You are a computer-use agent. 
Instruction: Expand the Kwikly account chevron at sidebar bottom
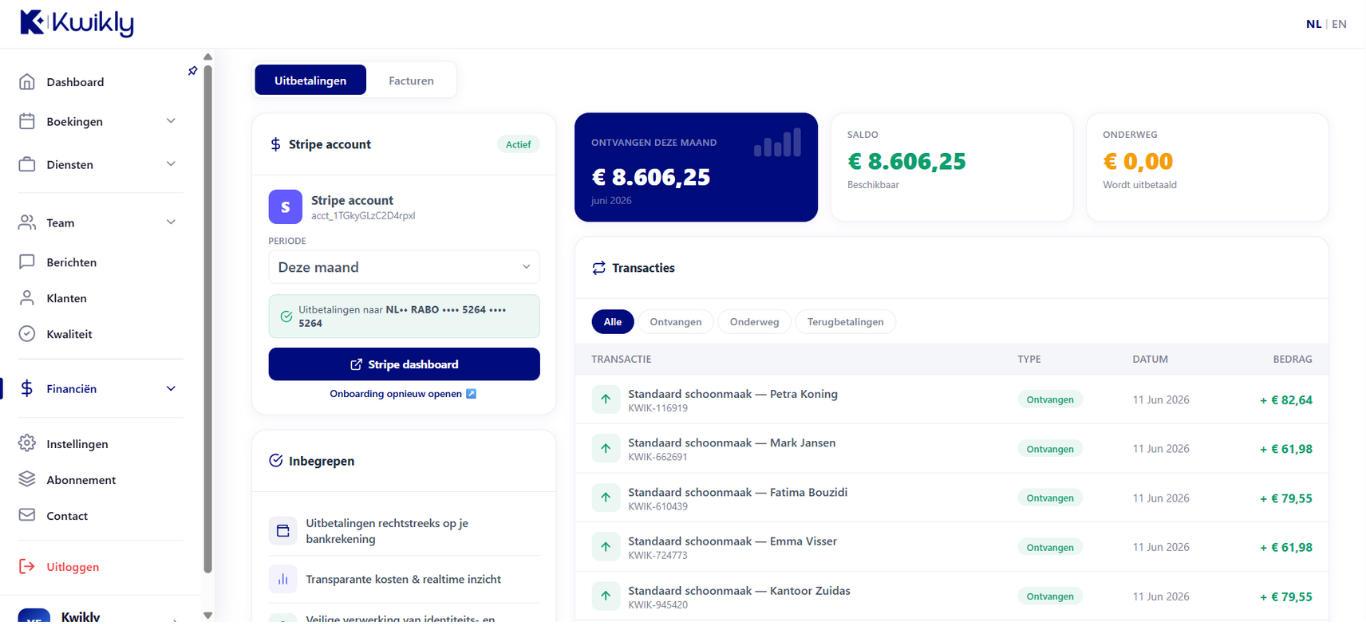point(176,620)
